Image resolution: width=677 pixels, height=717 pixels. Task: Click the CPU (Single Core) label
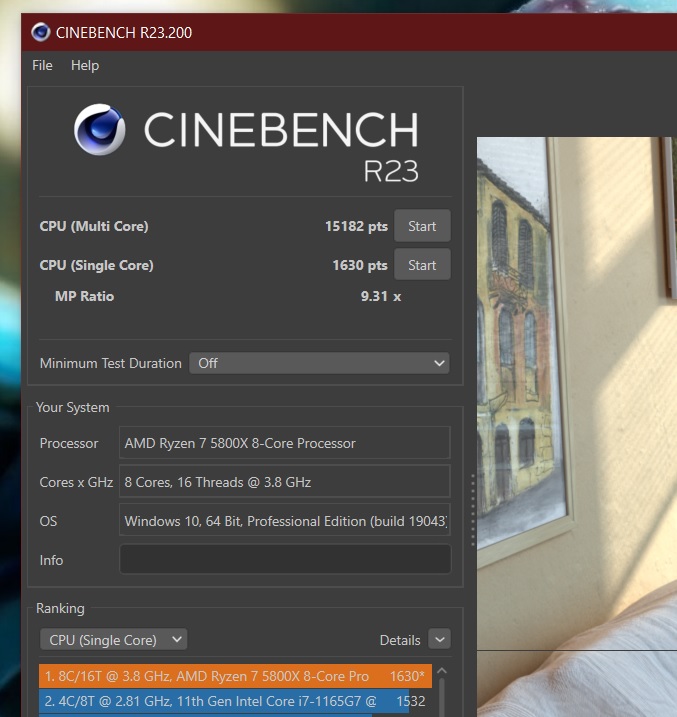96,265
